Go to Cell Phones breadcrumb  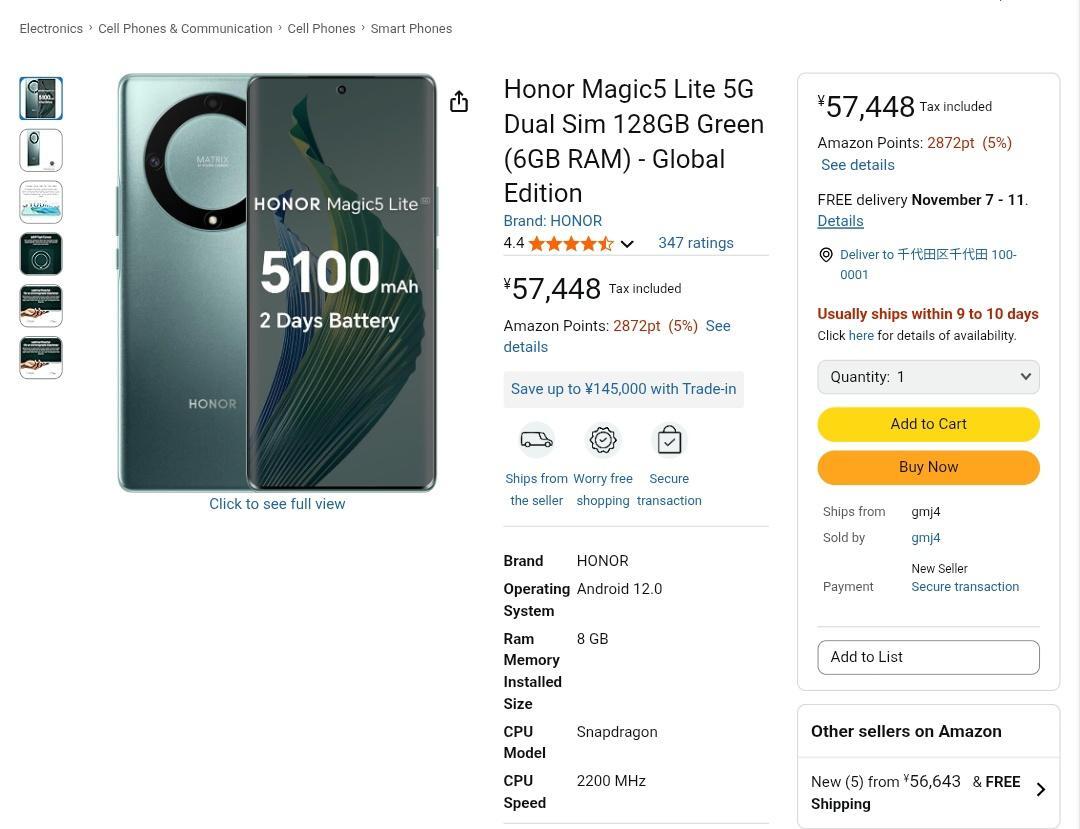(x=321, y=29)
